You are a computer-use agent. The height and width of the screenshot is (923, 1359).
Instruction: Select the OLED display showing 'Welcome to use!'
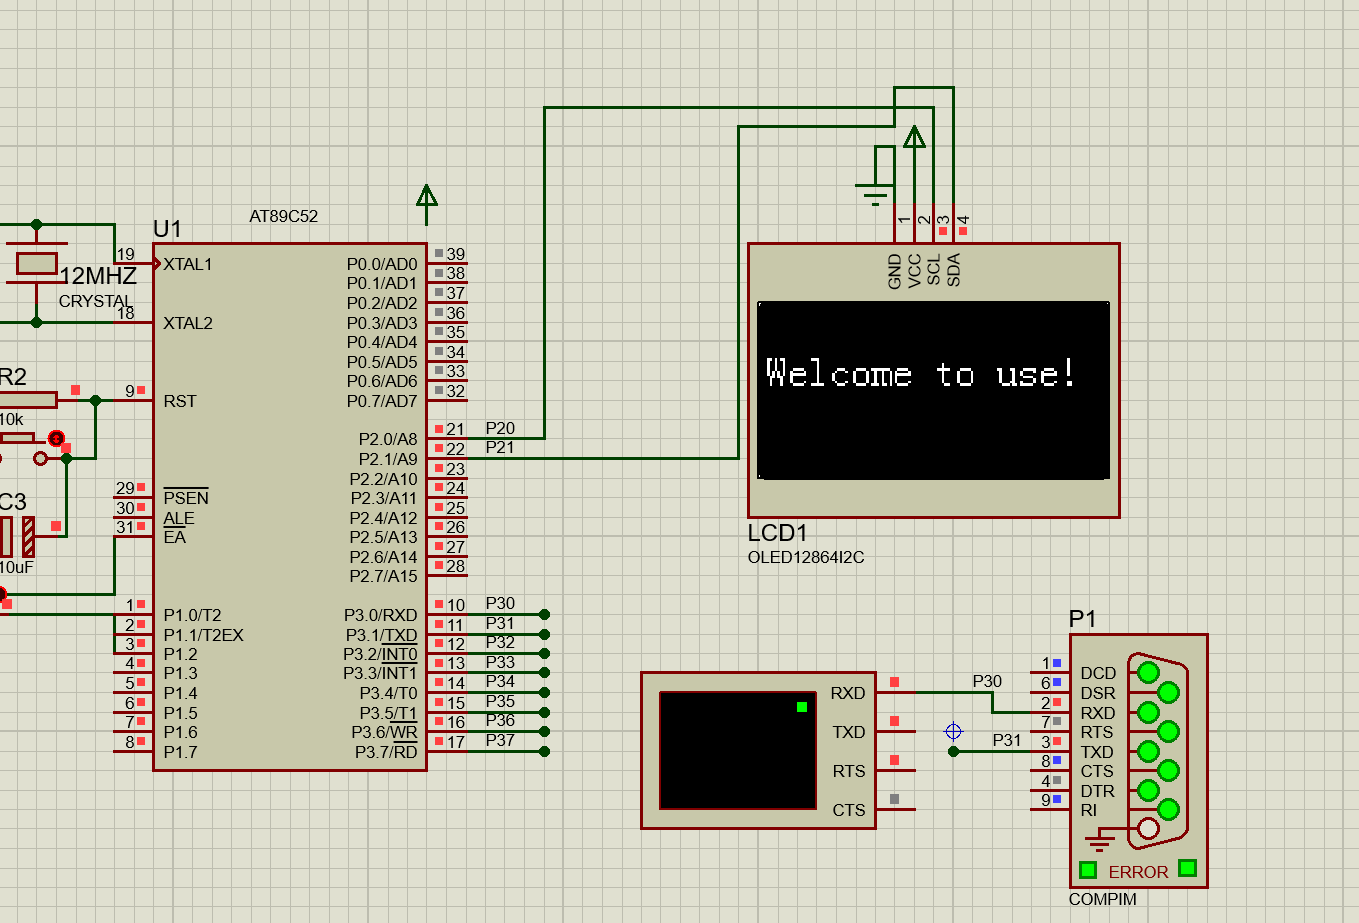933,391
